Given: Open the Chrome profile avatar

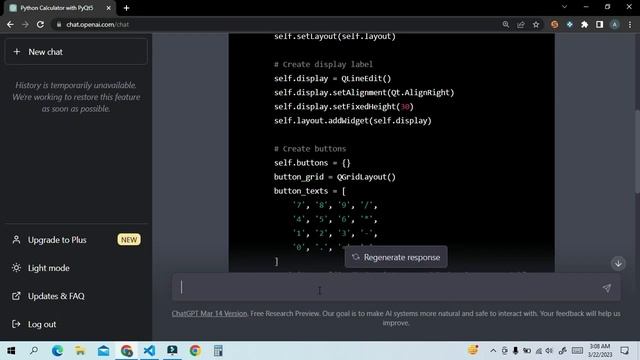Looking at the screenshot, I should [x=615, y=24].
